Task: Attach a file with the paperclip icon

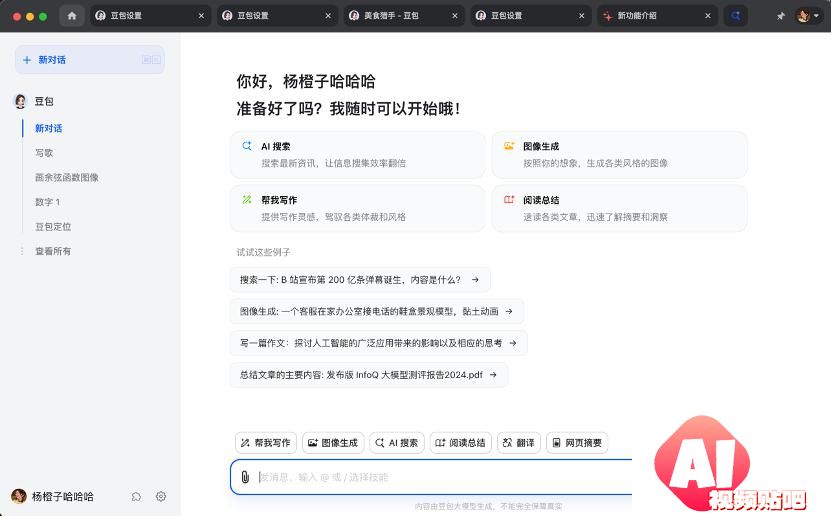Action: click(245, 477)
